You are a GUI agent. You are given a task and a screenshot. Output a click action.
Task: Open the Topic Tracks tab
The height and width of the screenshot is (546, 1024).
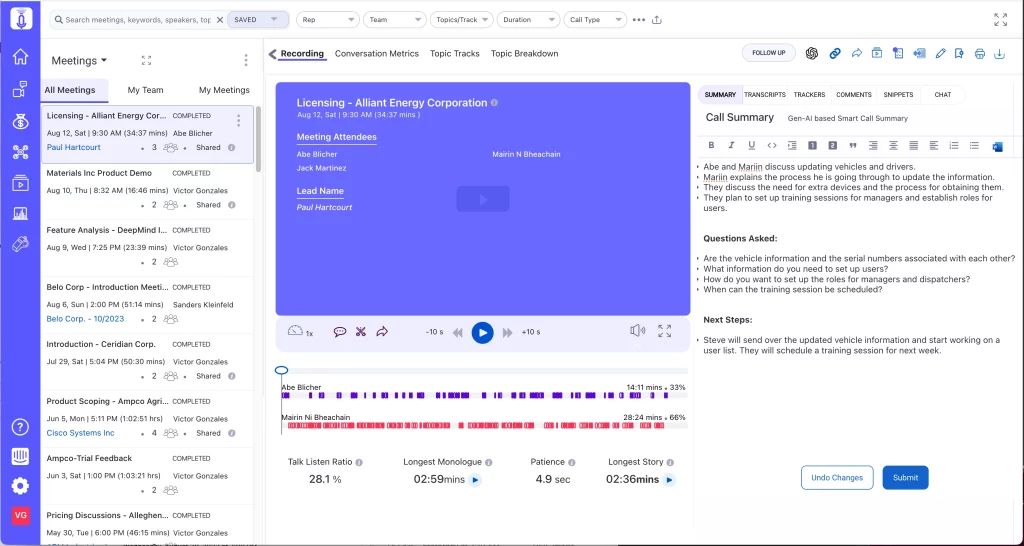[x=455, y=54]
